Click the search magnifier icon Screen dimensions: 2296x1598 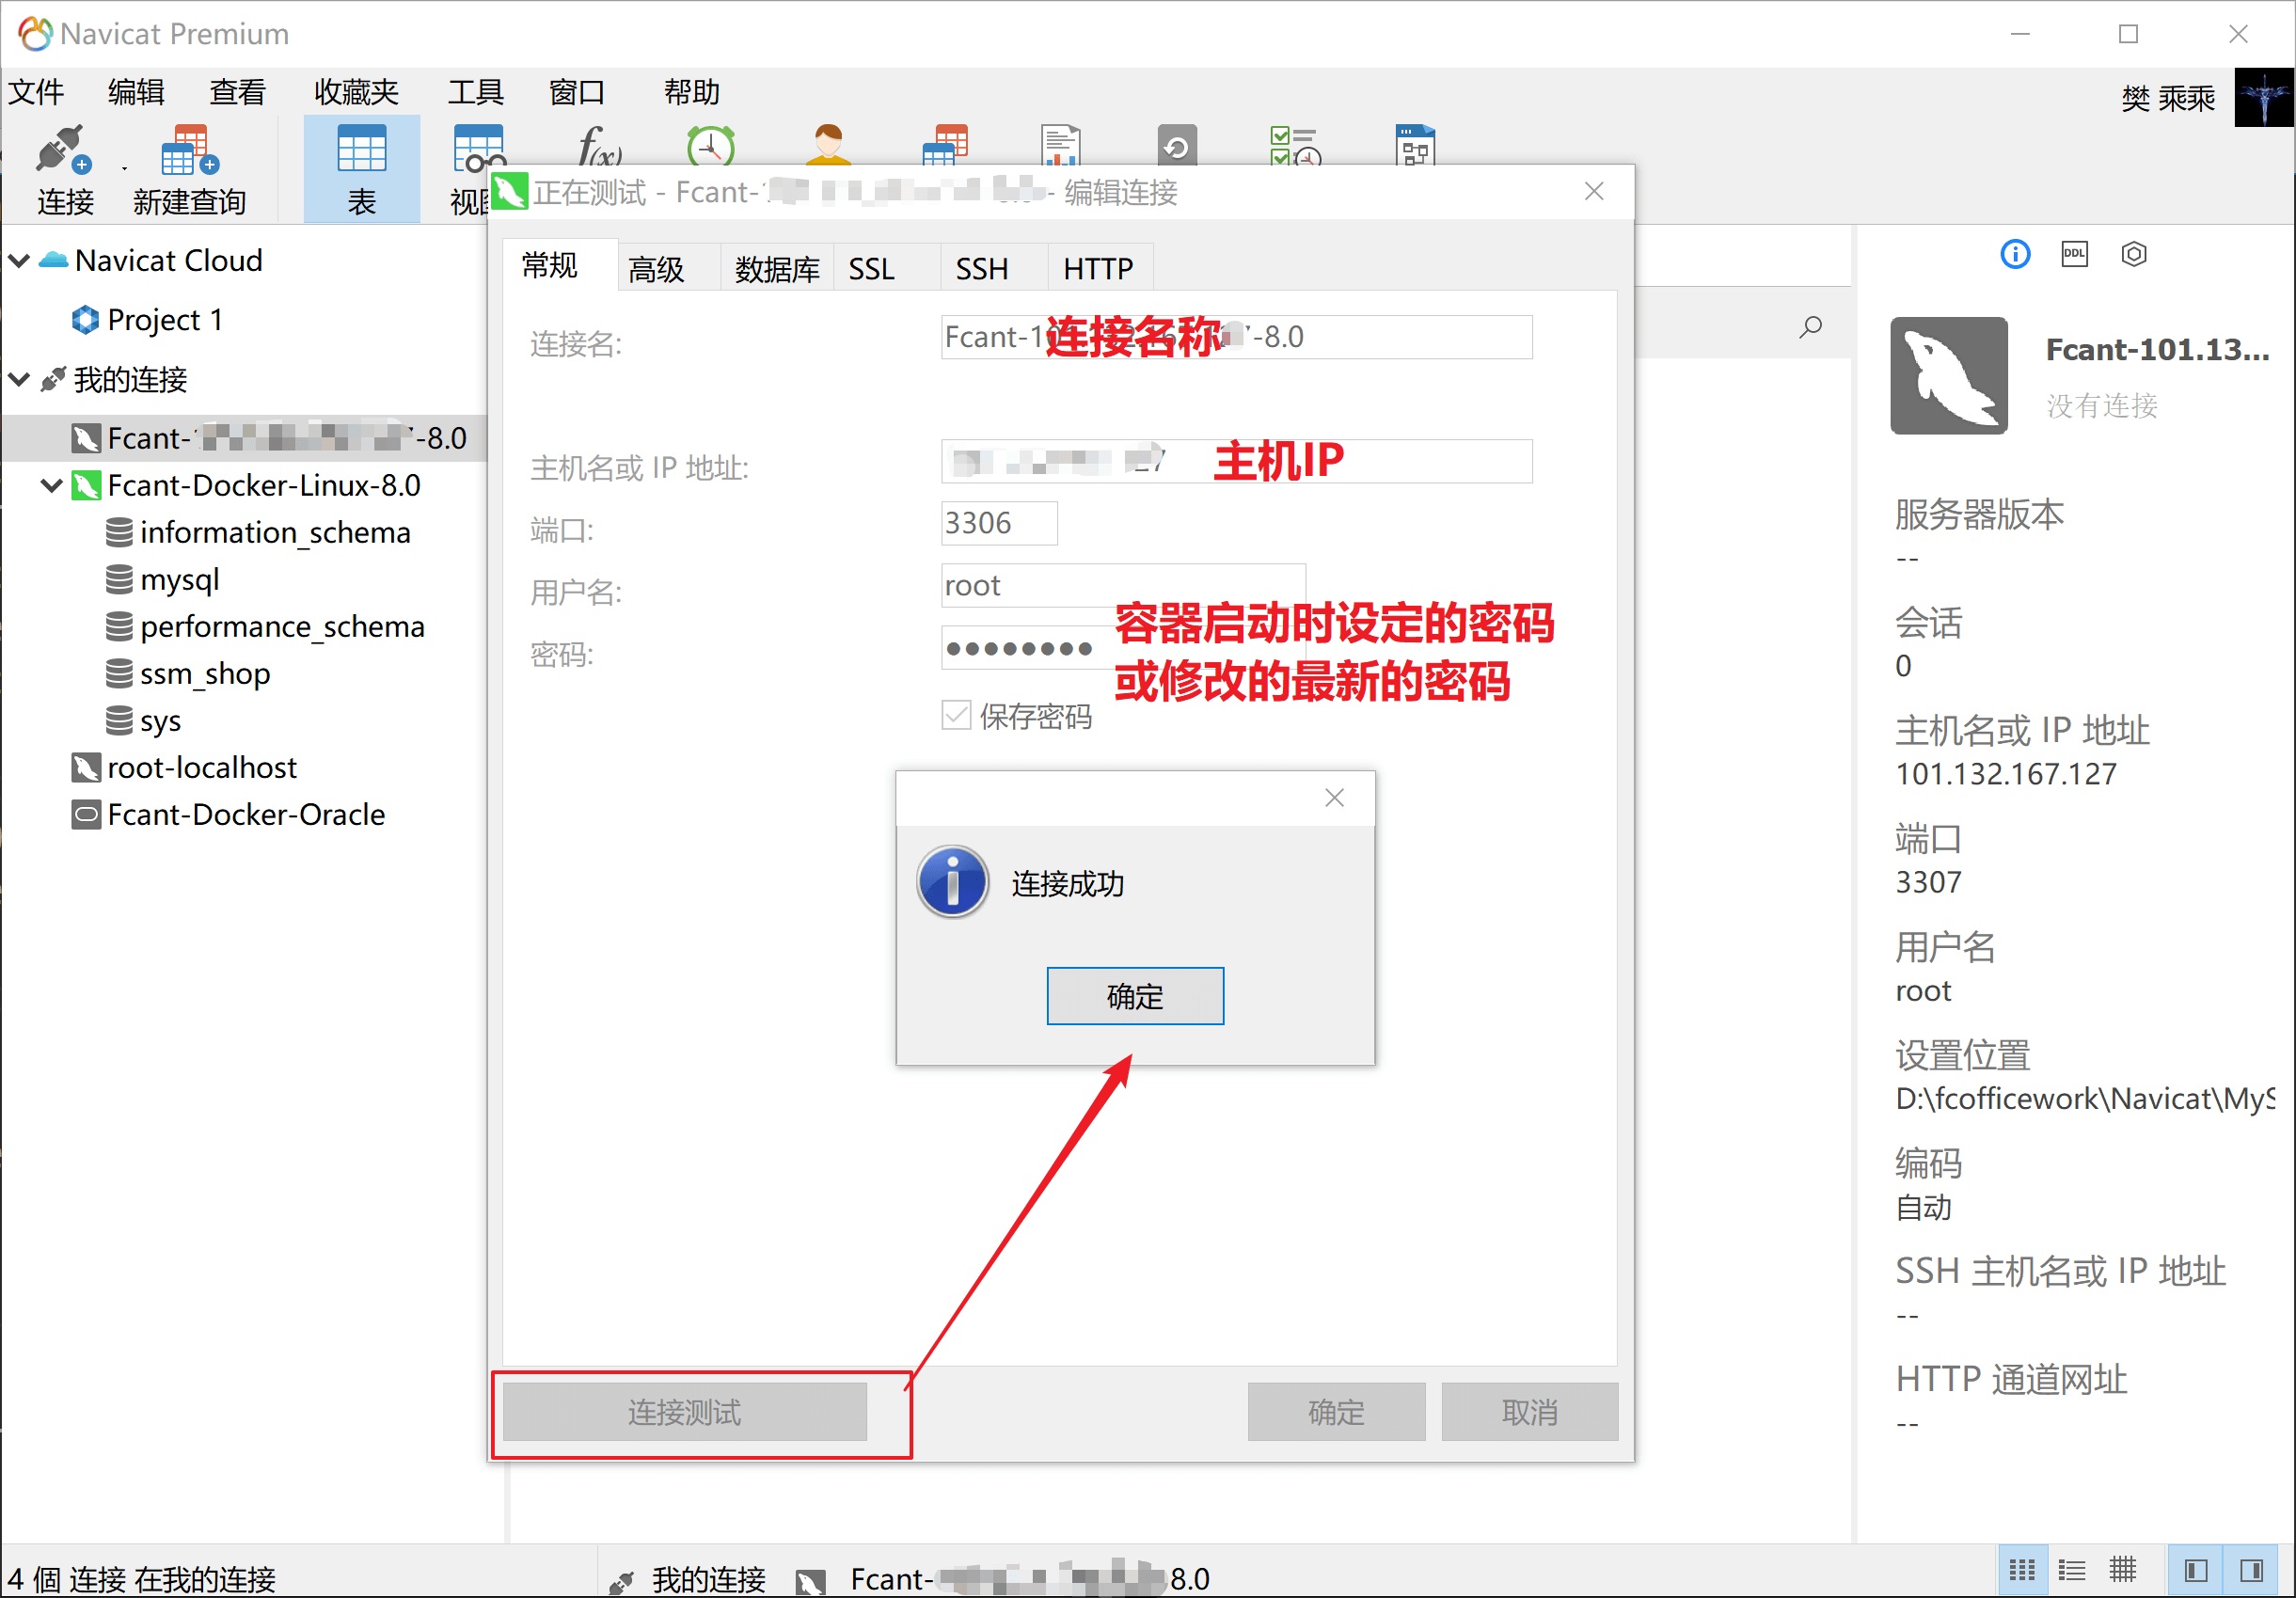(1809, 327)
